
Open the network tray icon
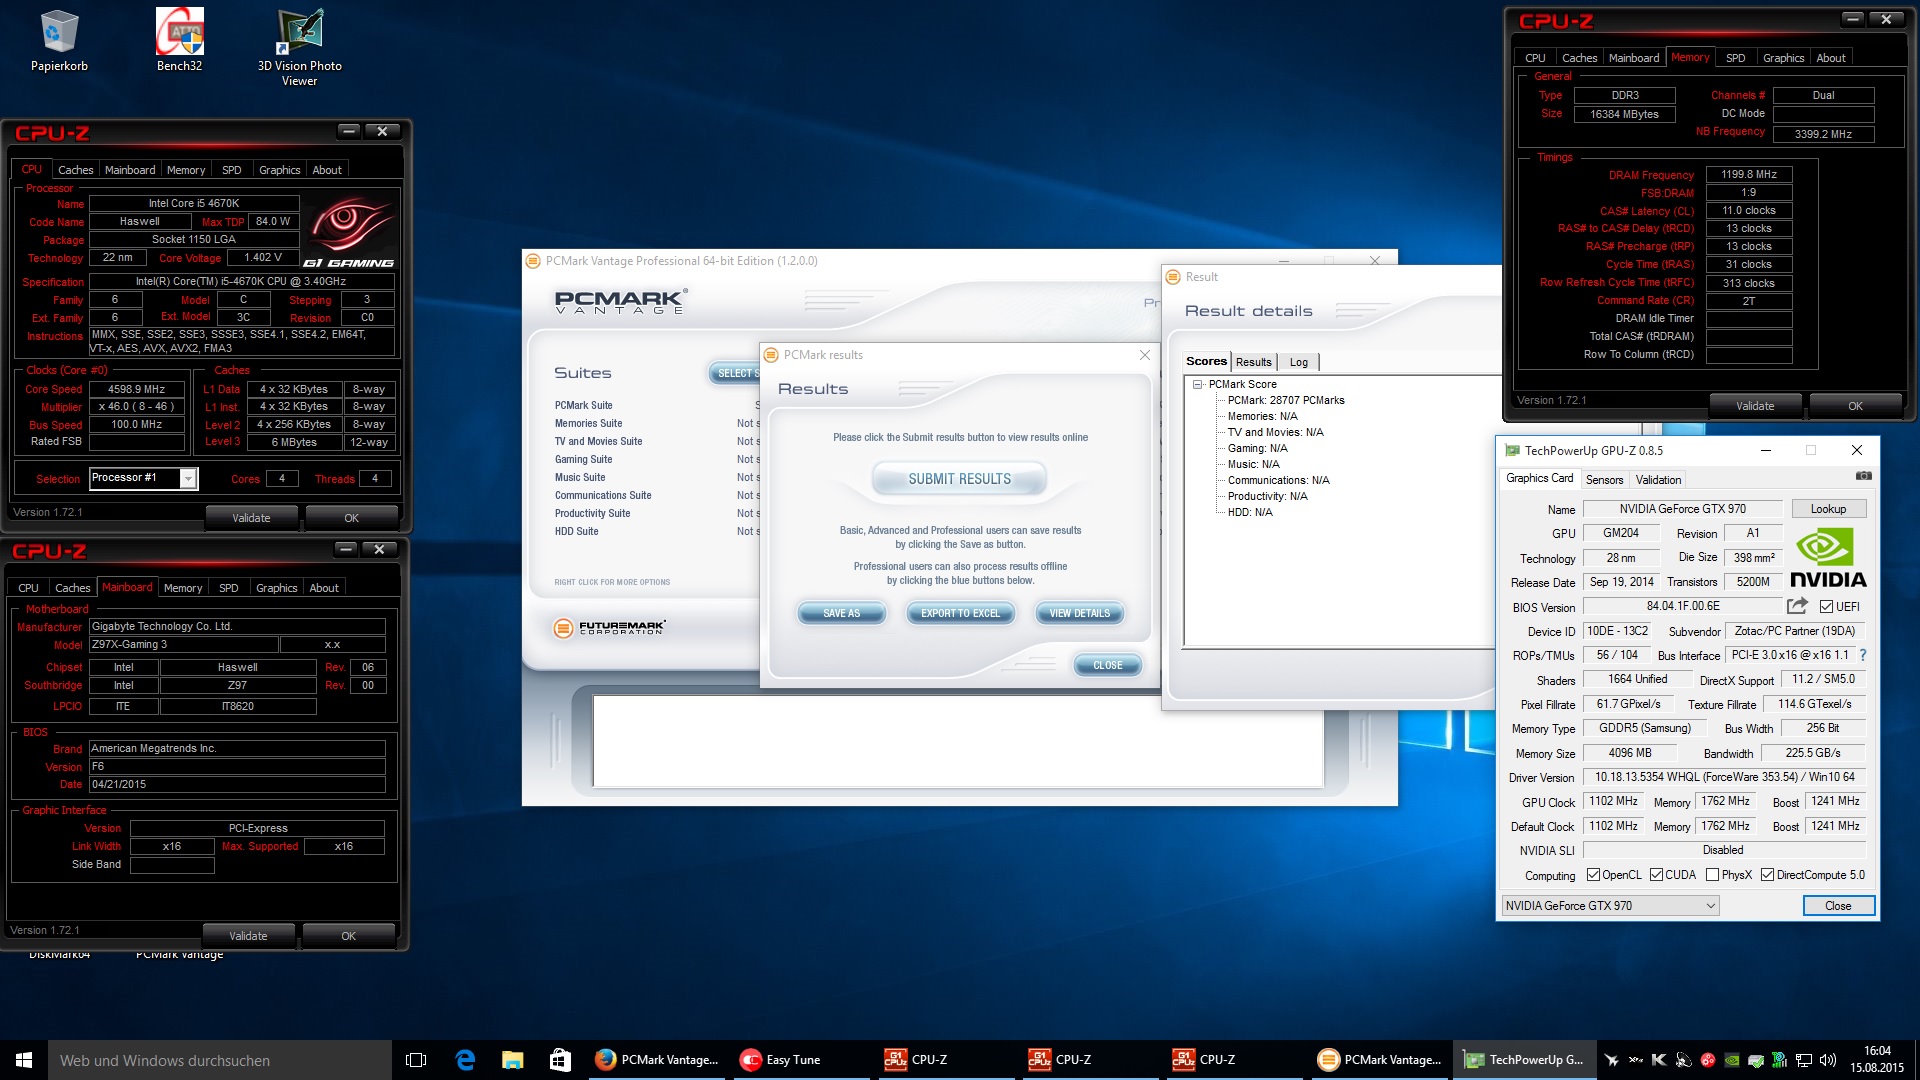coord(1804,1060)
